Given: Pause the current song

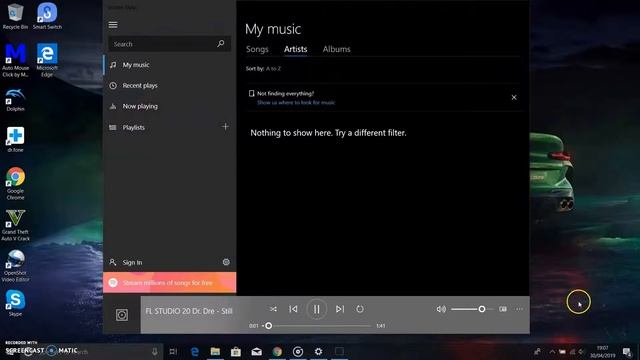Looking at the screenshot, I should pyautogui.click(x=316, y=309).
